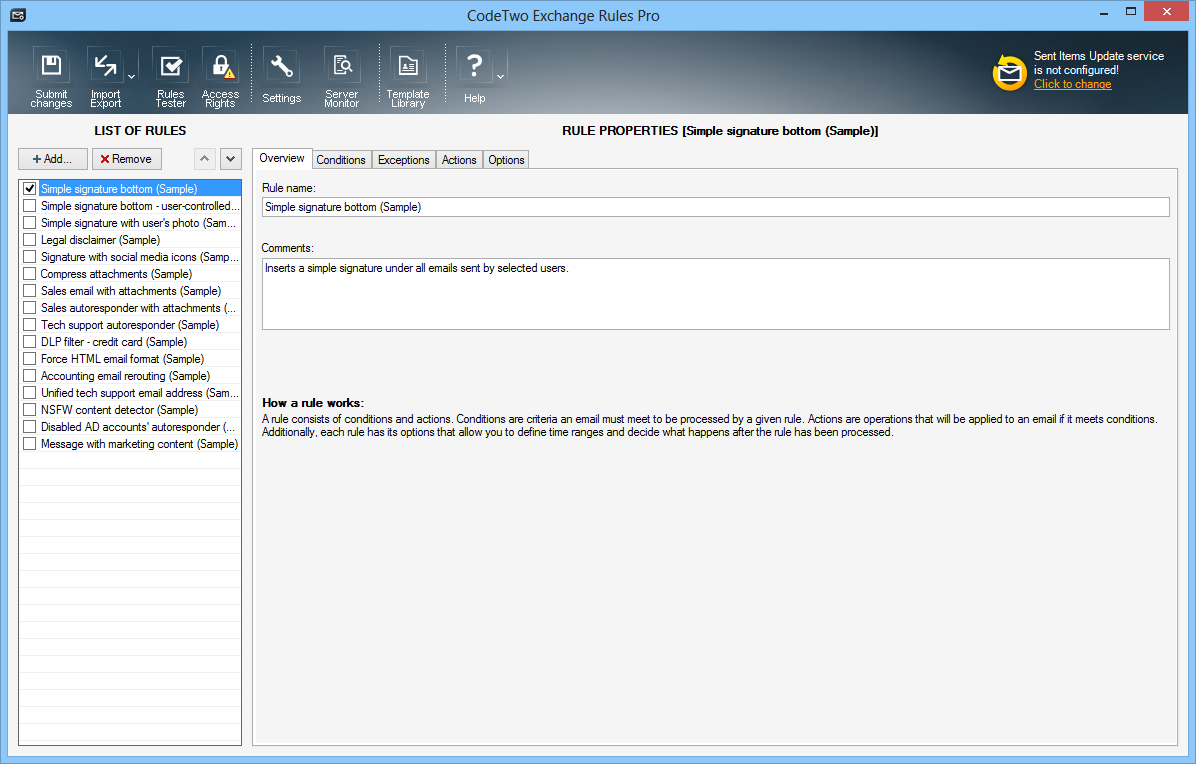Move selected rule down with arrow button
The height and width of the screenshot is (764, 1196).
point(230,159)
